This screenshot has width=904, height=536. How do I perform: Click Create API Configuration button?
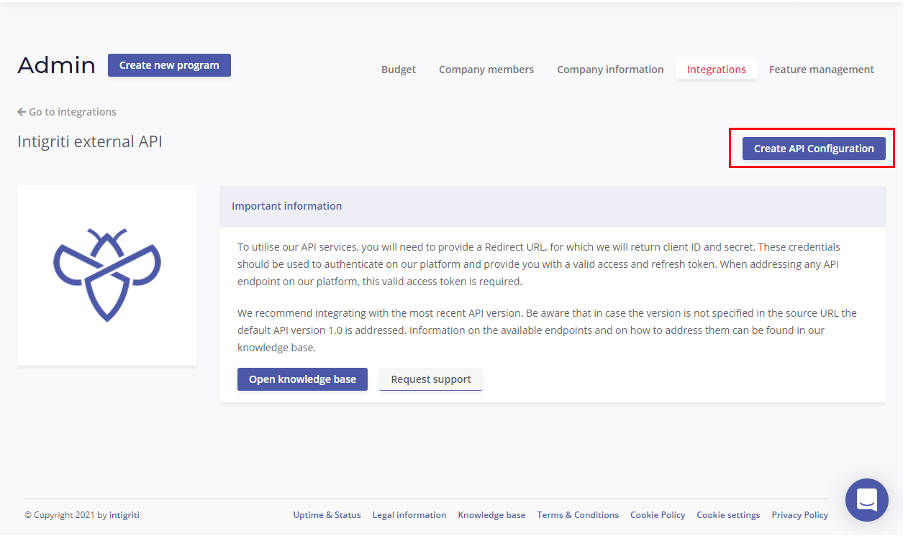813,148
